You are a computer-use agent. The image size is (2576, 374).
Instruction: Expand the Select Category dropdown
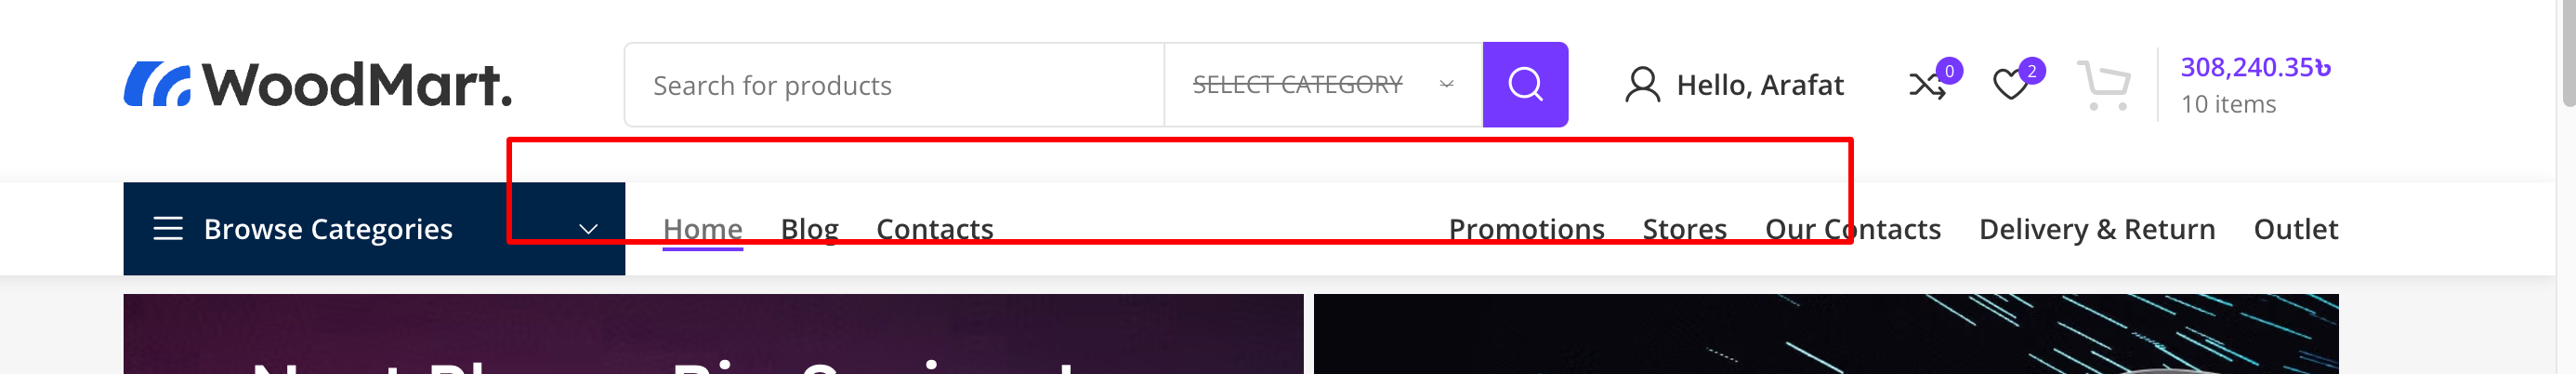(x=1322, y=85)
